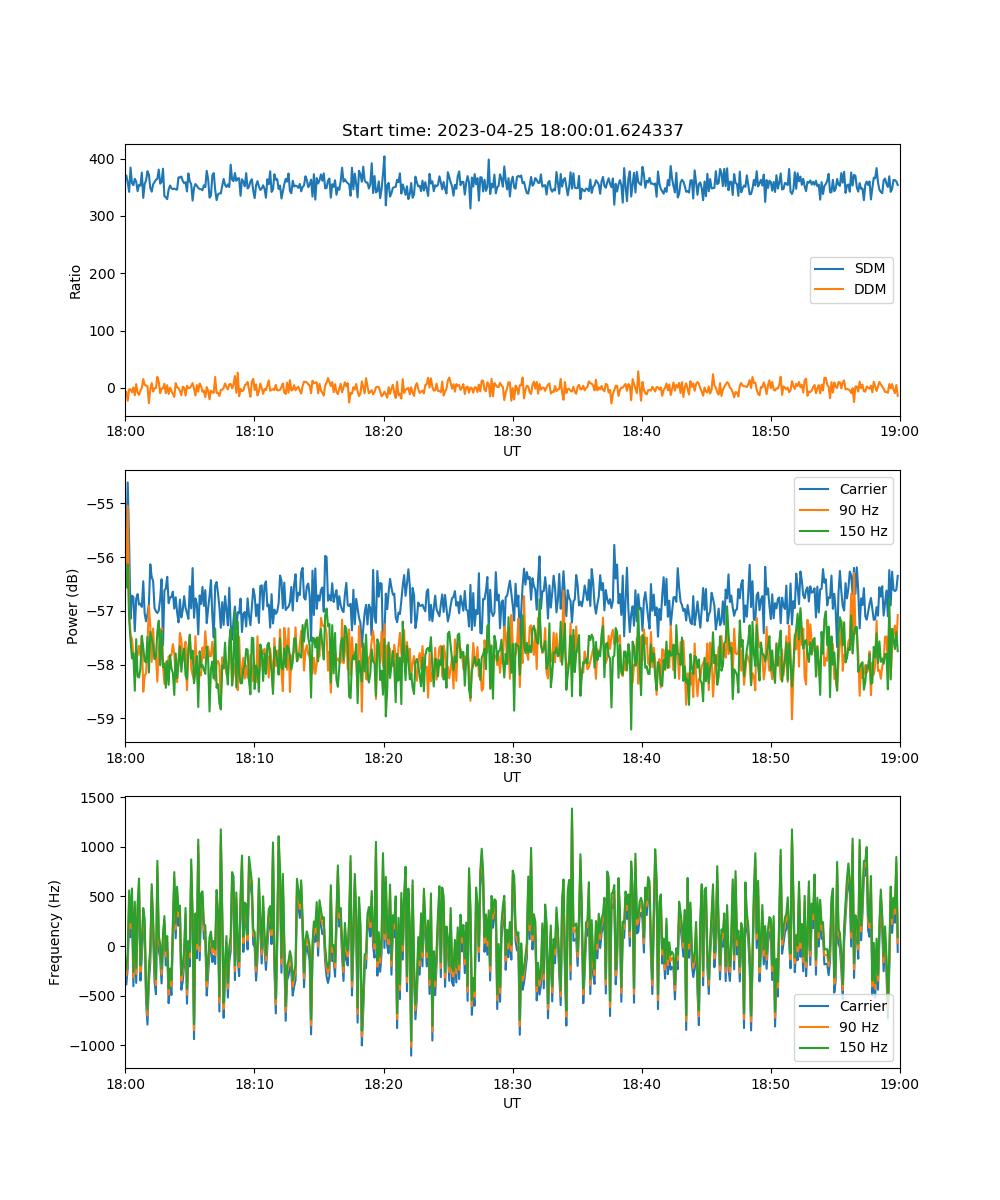The height and width of the screenshot is (1200, 1000).
Task: Click the UT x-axis label under Frequency plot
Action: [x=512, y=1103]
